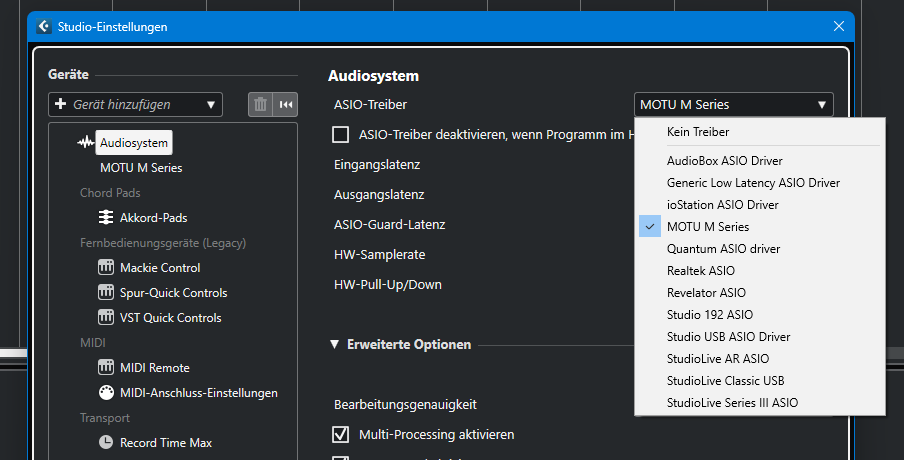Click the reset icon beside trash button
This screenshot has height=460, width=904.
pos(286,104)
